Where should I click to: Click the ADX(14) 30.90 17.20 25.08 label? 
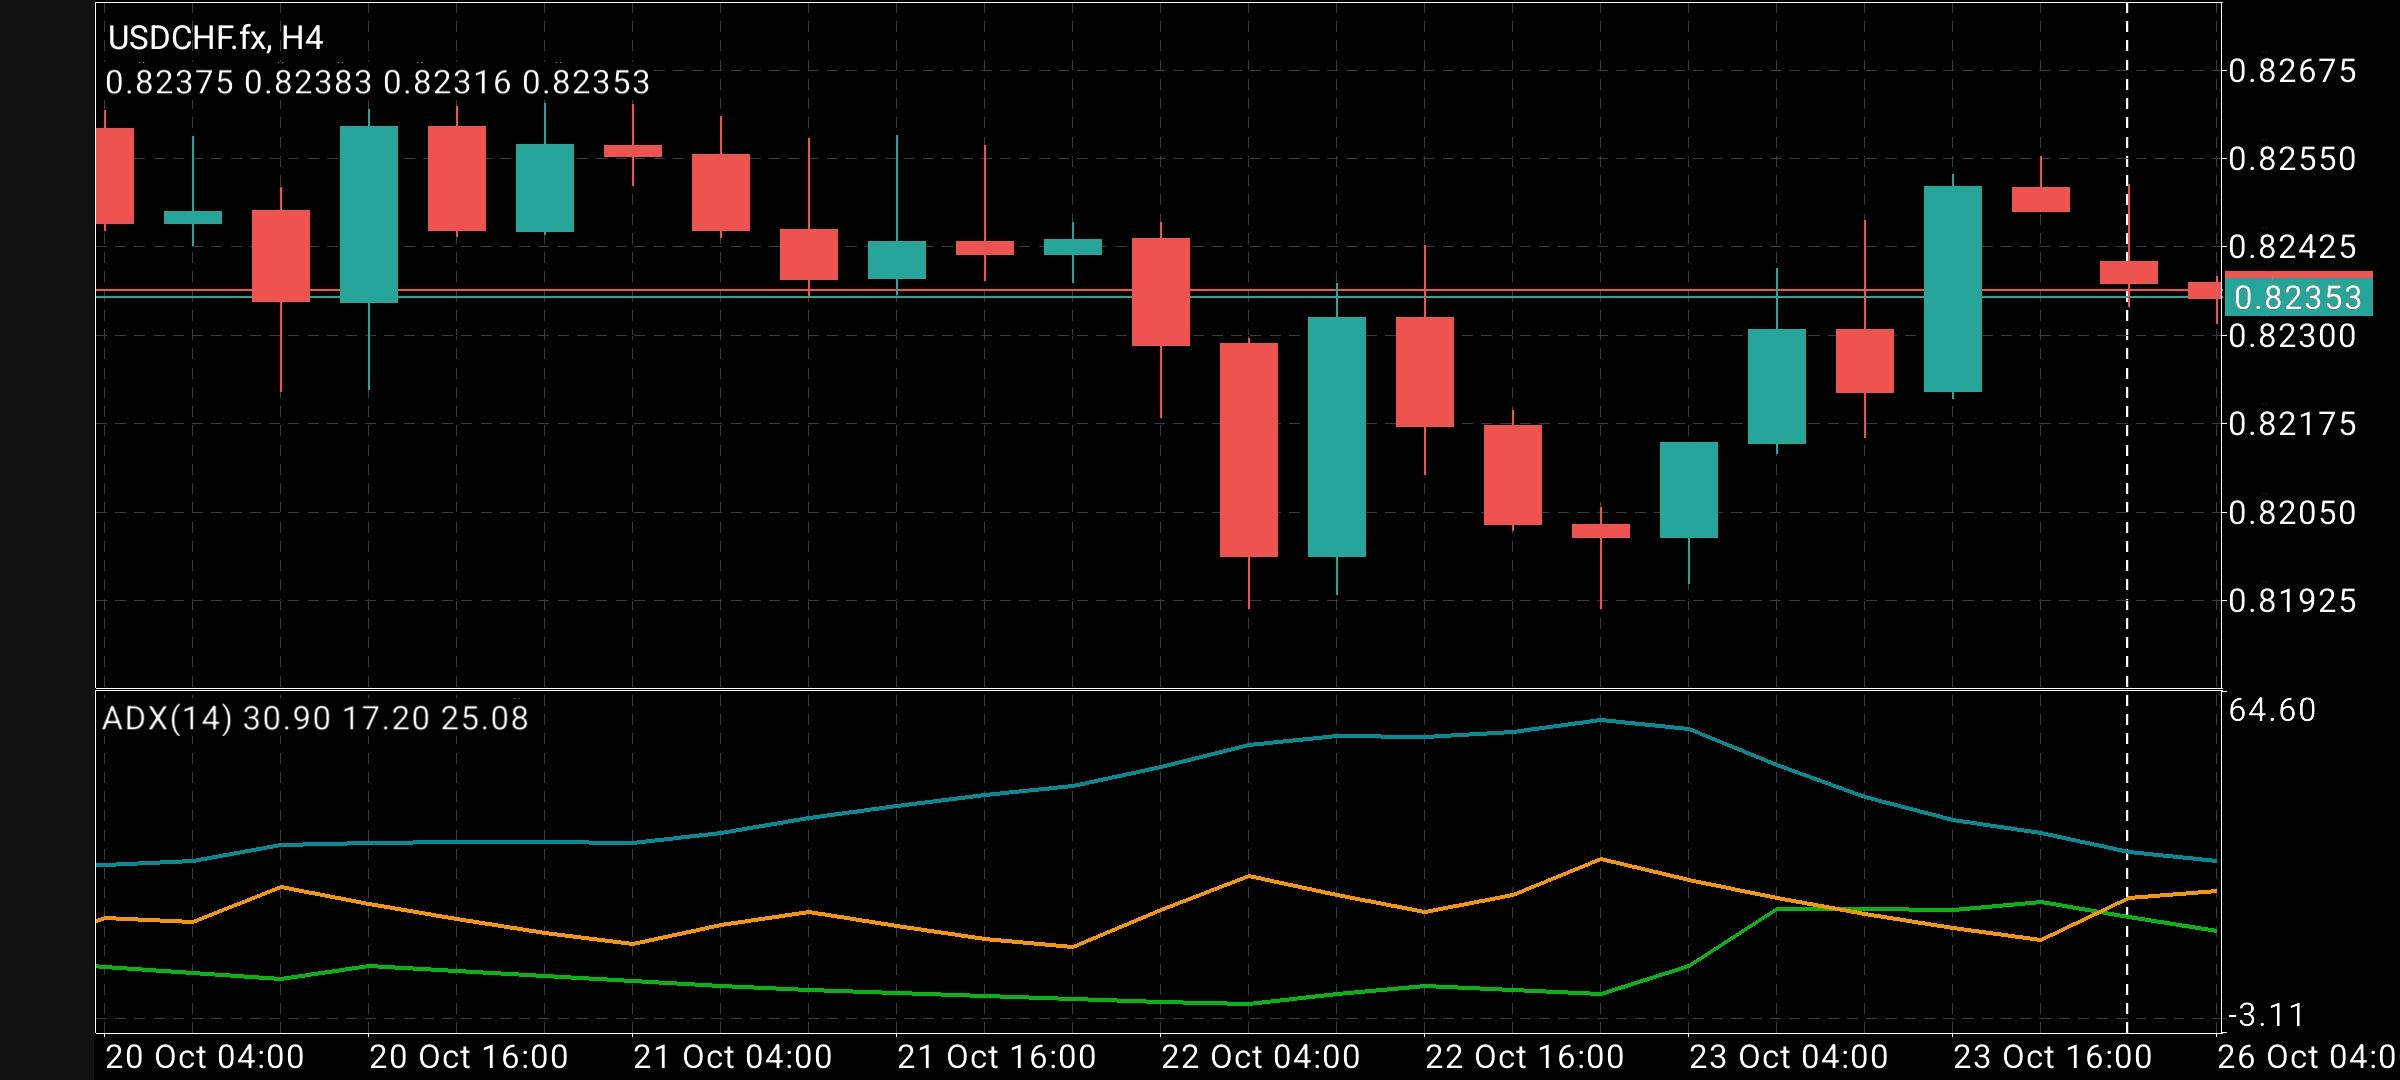[315, 718]
